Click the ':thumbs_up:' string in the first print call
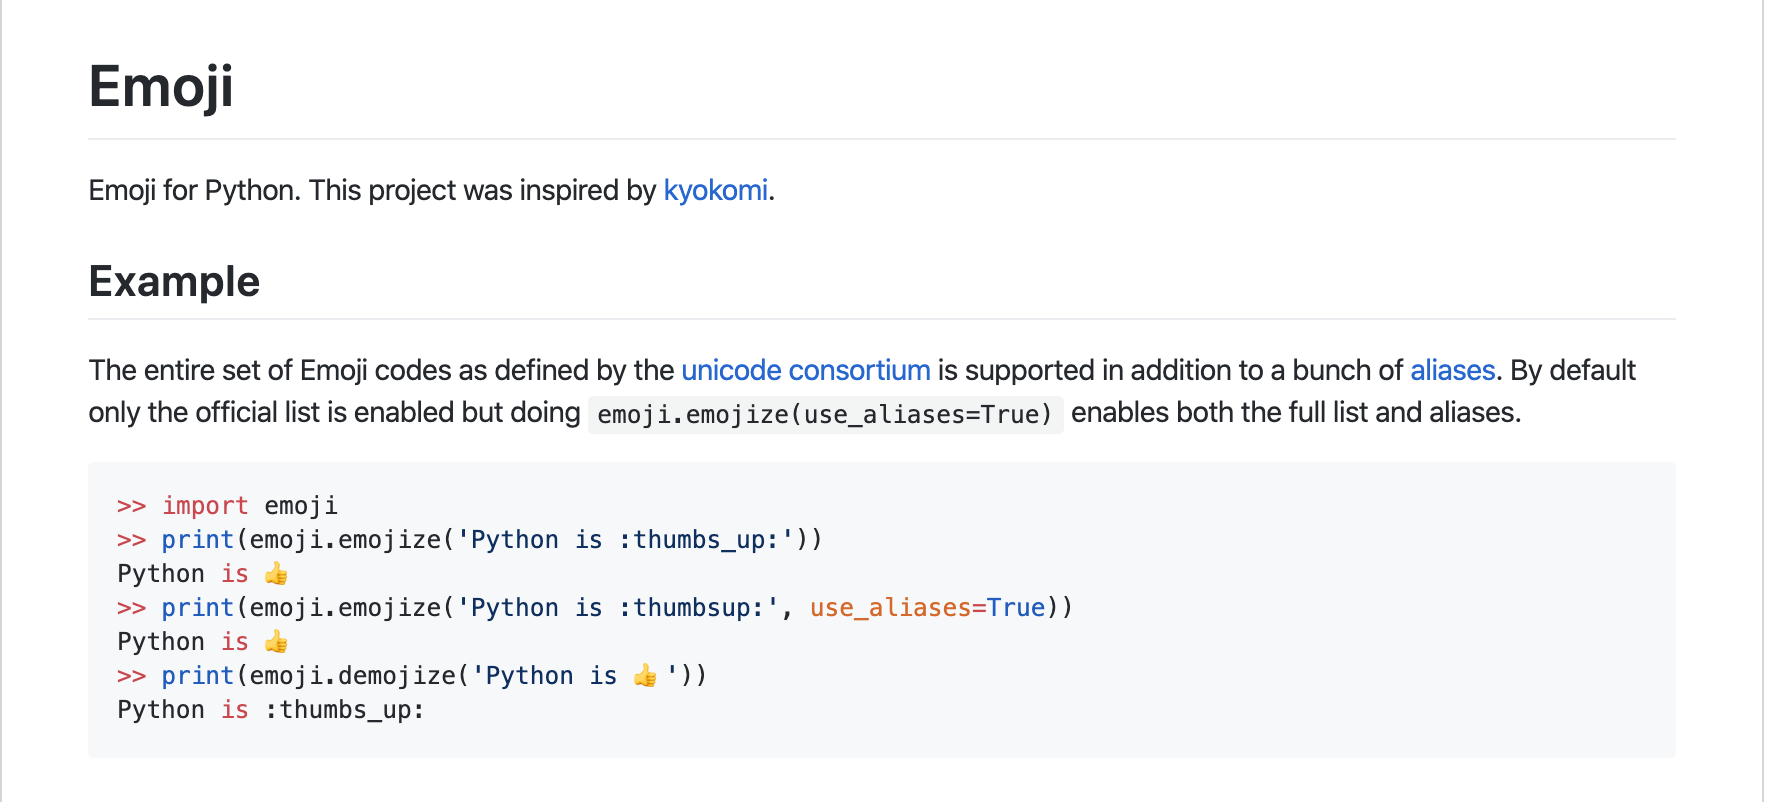Image resolution: width=1766 pixels, height=802 pixels. tap(625, 540)
